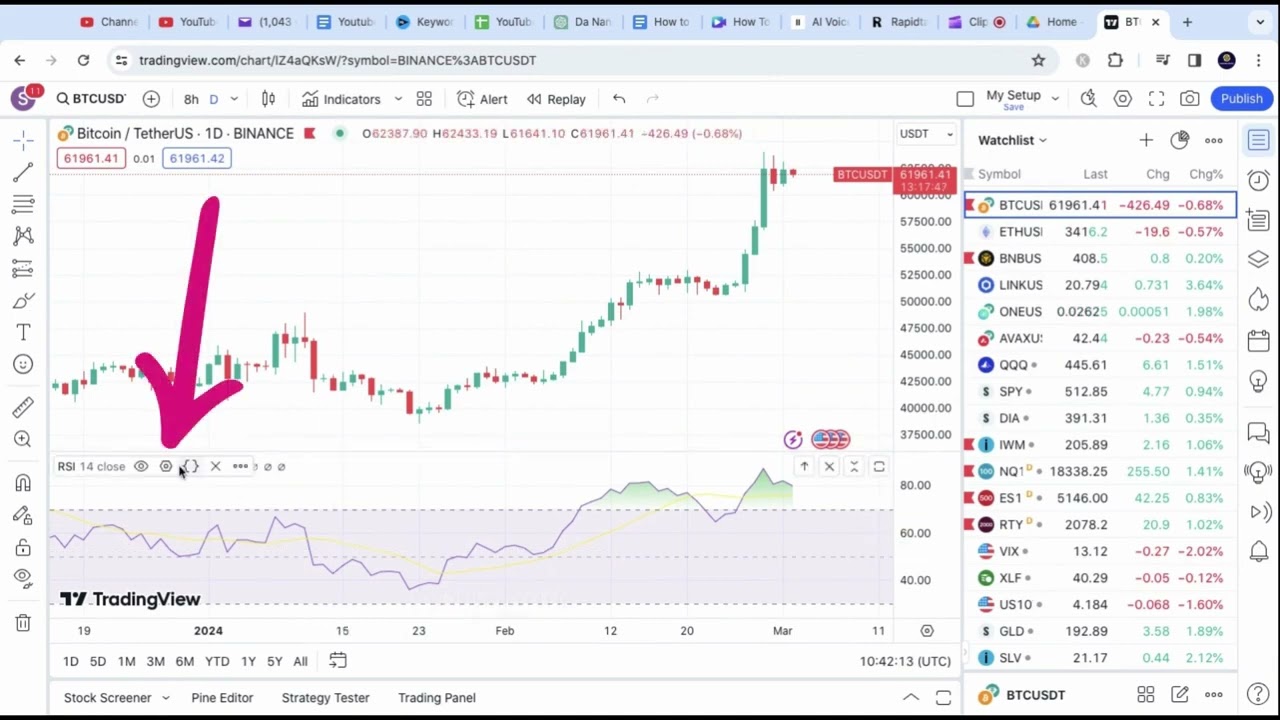
Task: Open the time axis settings gear
Action: tap(927, 631)
